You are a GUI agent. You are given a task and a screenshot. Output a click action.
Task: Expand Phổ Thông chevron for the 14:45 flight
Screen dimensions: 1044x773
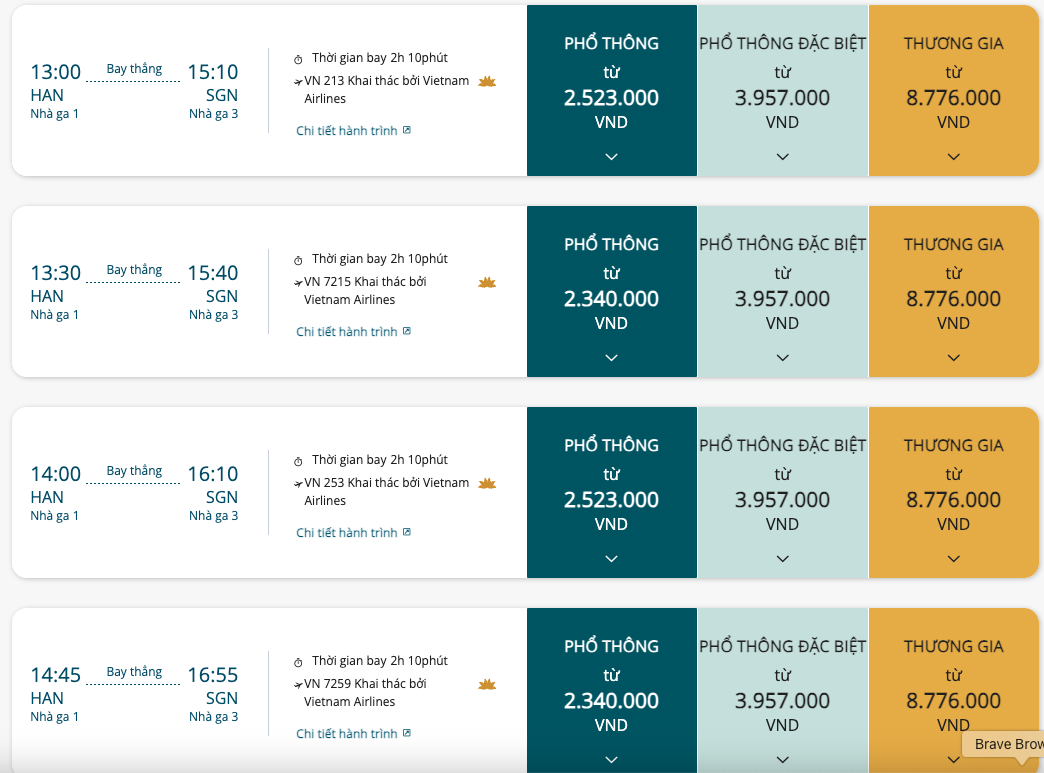tap(611, 760)
